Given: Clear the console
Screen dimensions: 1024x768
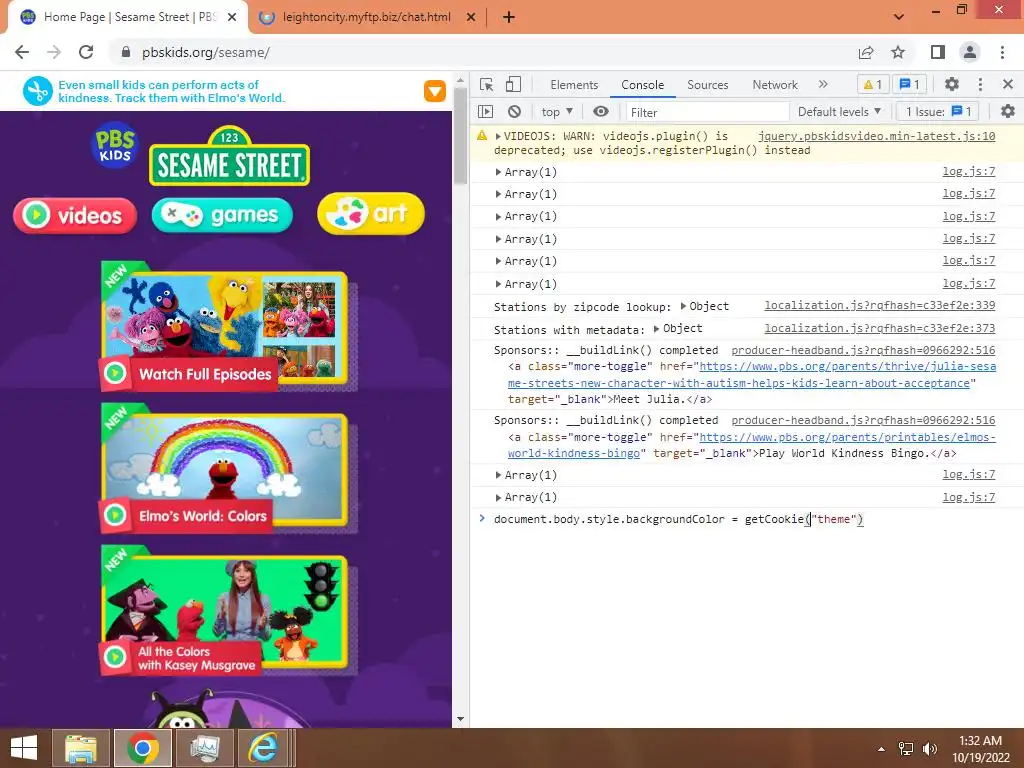Looking at the screenshot, I should click(515, 112).
